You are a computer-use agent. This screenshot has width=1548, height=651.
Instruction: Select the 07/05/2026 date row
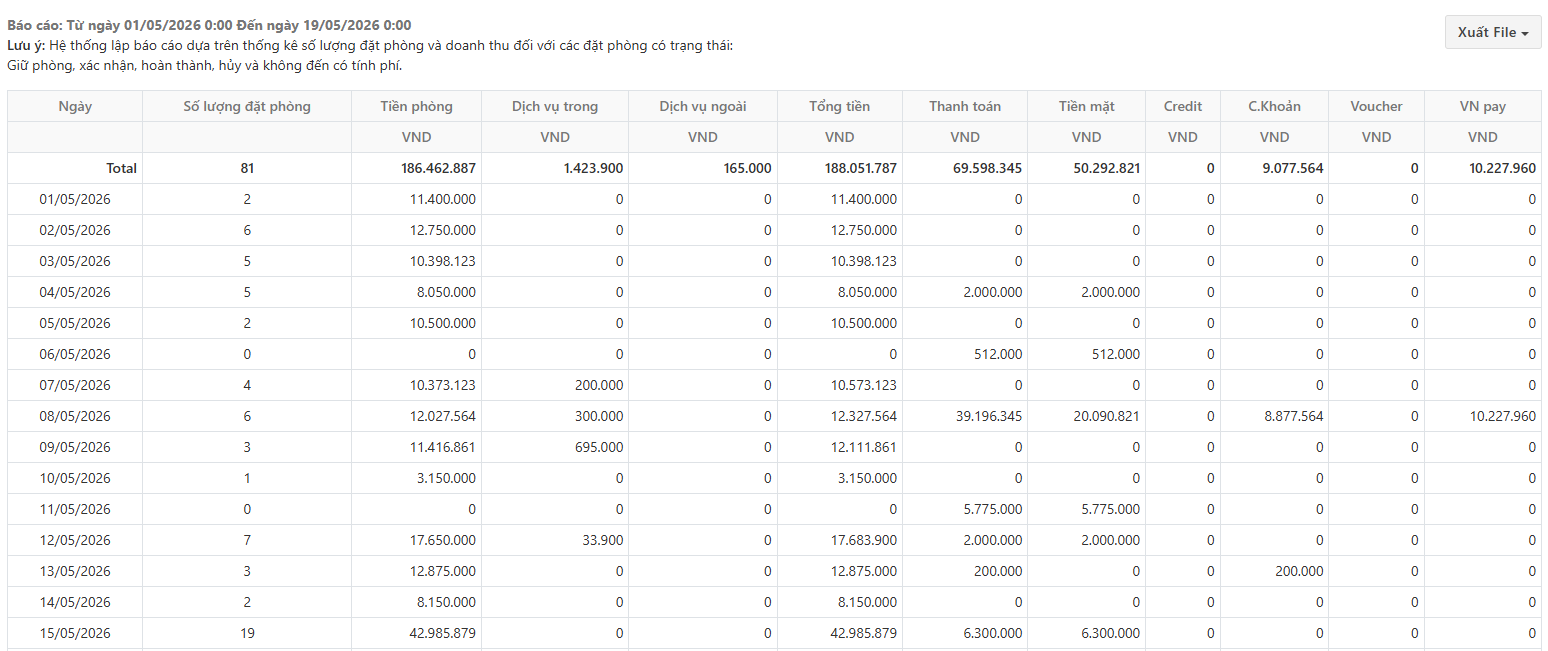point(774,385)
